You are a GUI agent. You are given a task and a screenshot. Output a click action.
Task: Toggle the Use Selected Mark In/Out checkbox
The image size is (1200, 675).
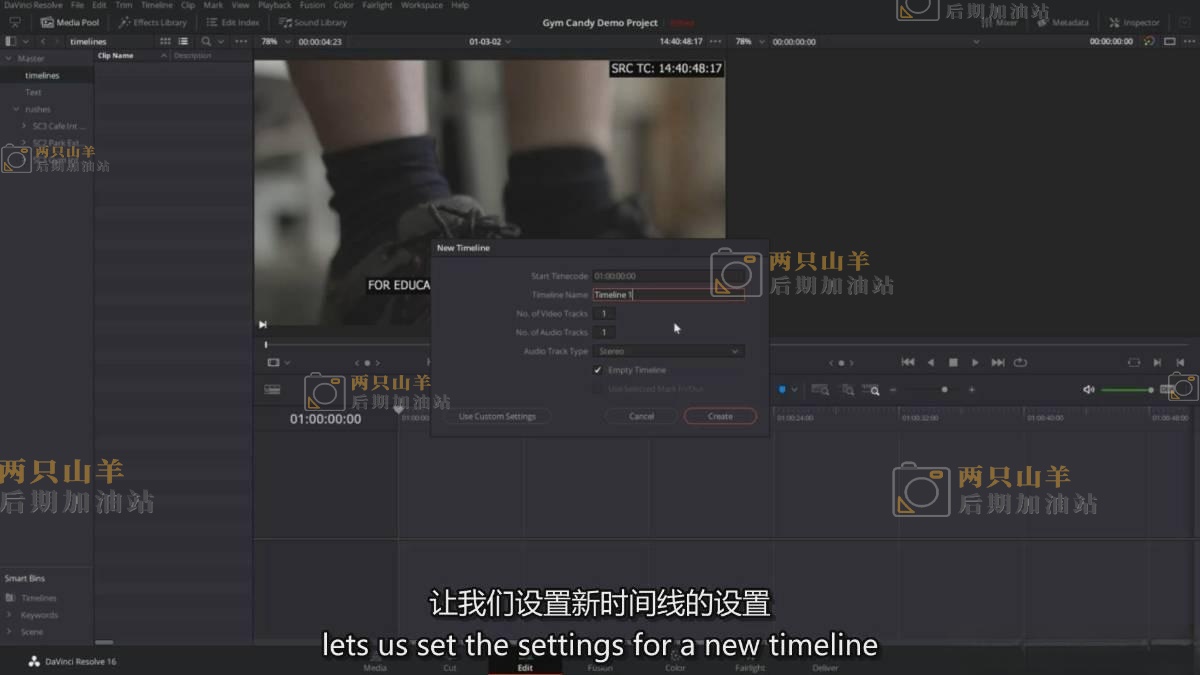pos(598,388)
